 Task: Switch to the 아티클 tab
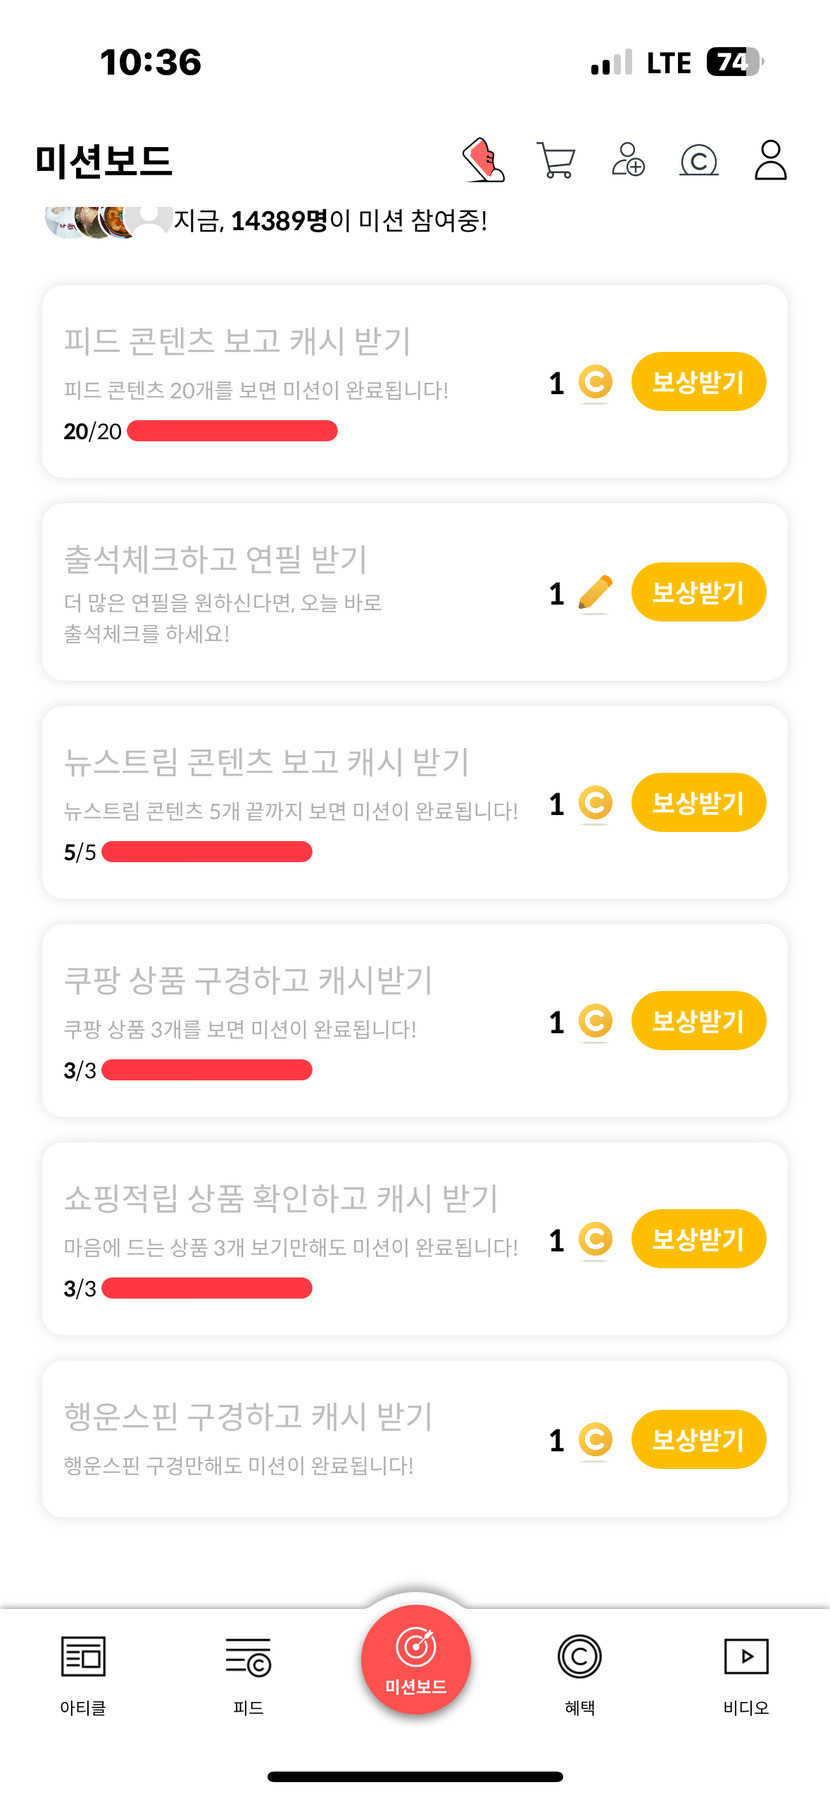83,1671
